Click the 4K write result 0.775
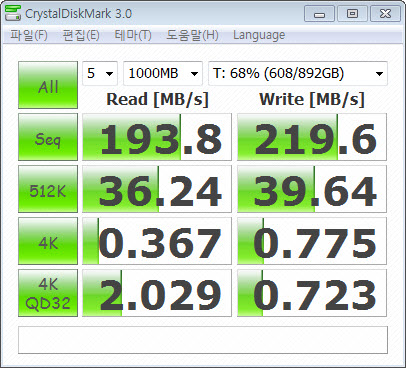 [312, 241]
